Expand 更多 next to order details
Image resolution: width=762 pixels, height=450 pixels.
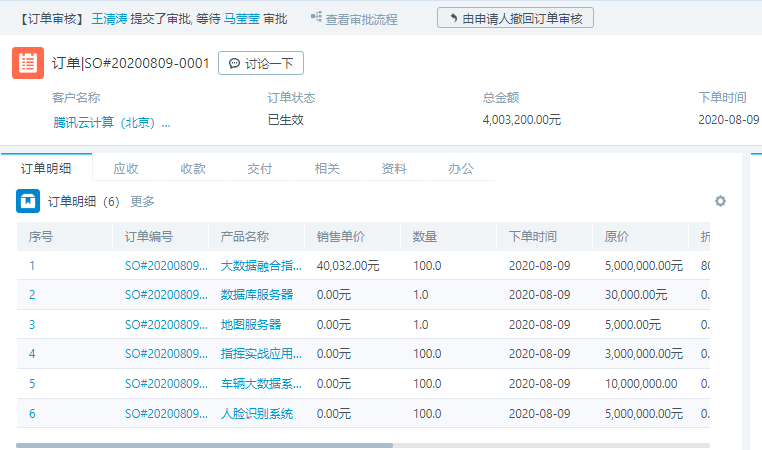[x=142, y=201]
